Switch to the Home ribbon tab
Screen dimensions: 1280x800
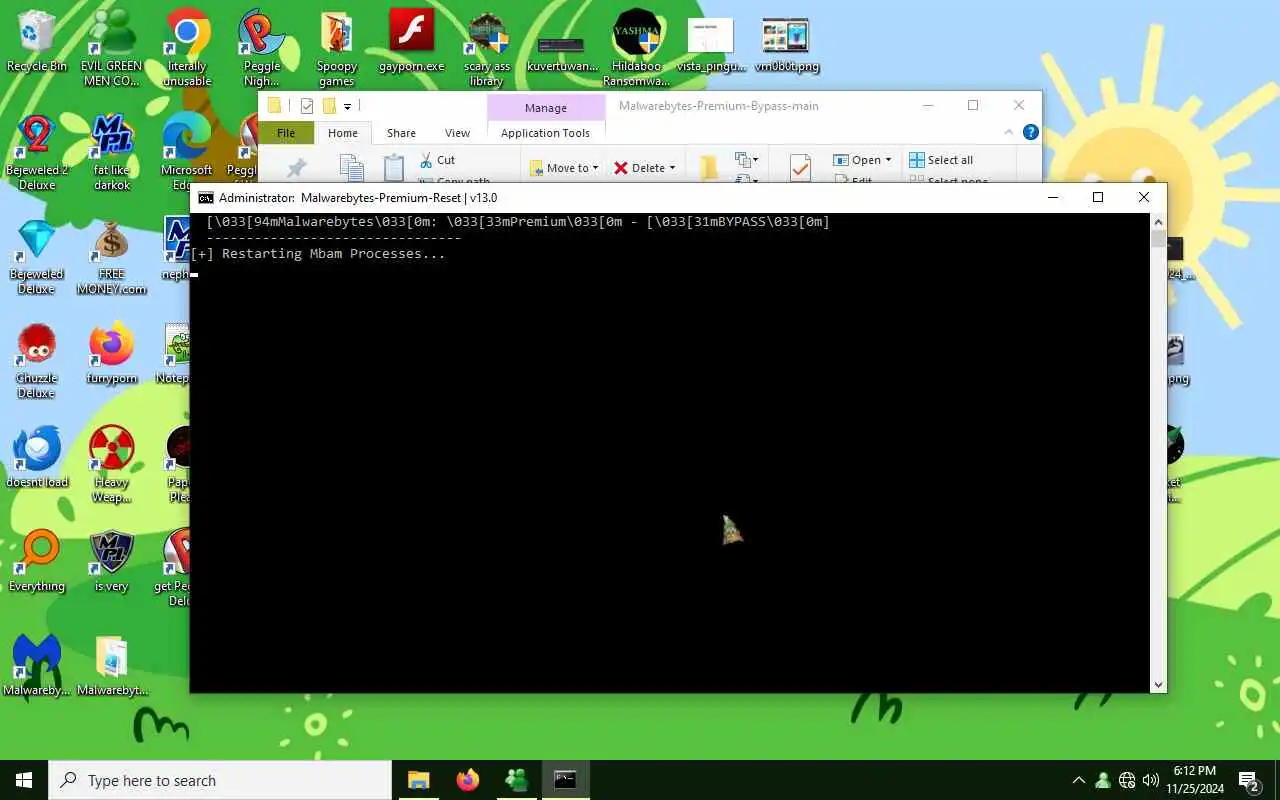point(343,133)
